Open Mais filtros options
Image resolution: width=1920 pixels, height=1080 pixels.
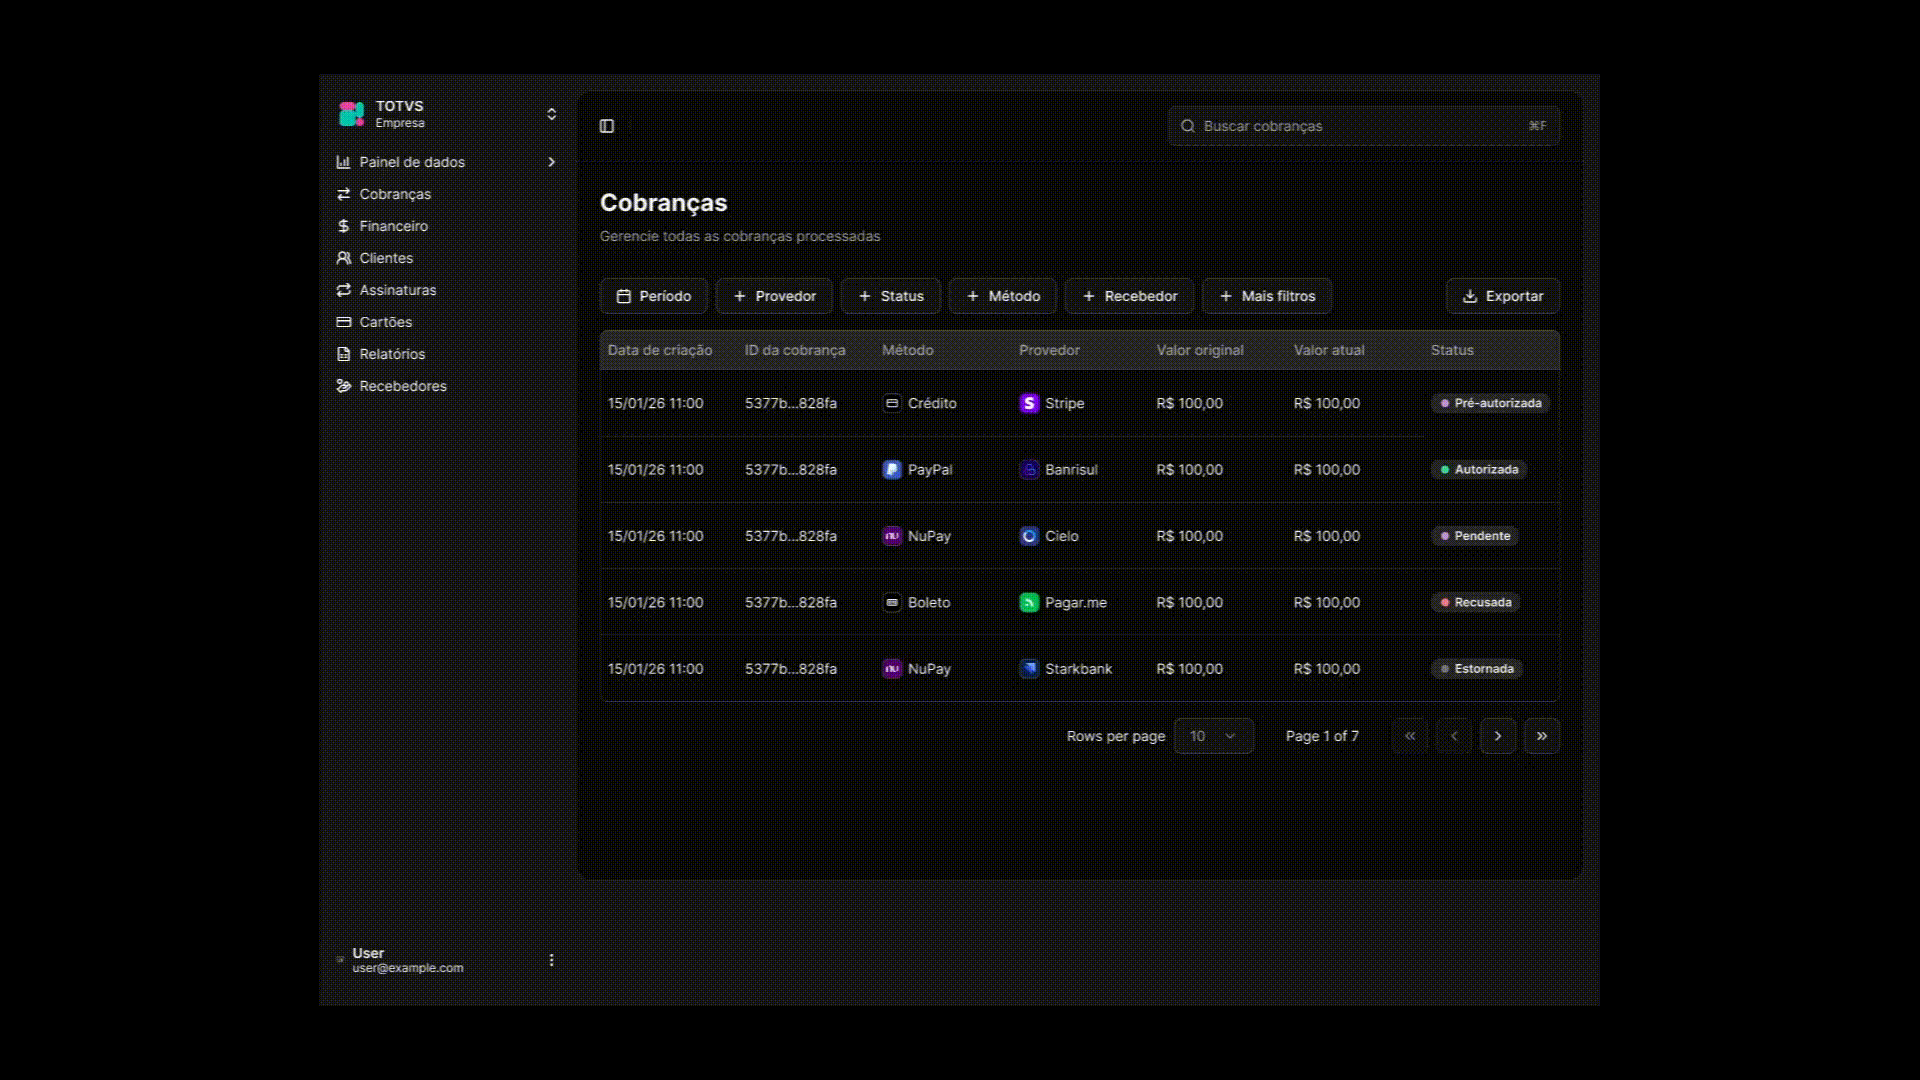point(1267,296)
